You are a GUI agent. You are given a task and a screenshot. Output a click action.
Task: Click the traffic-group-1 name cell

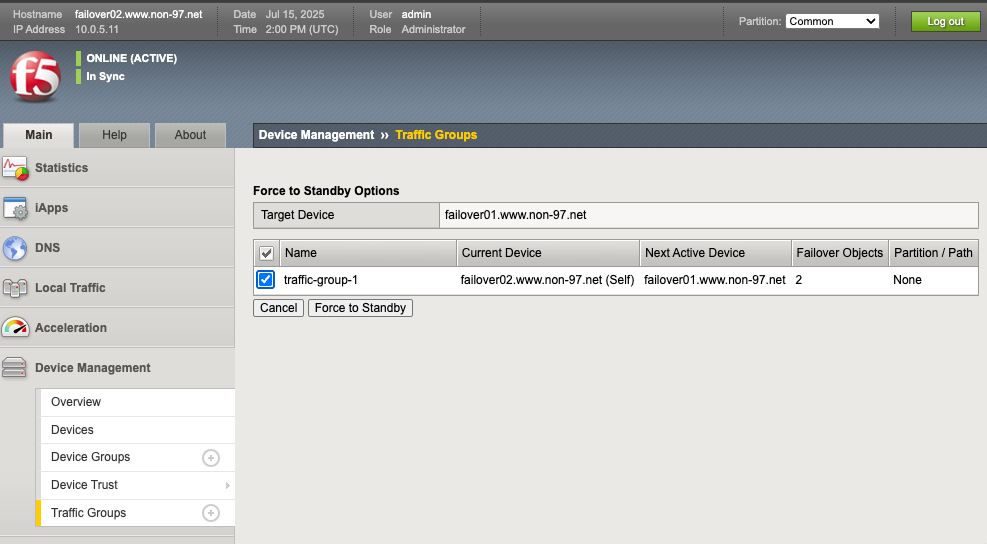pos(320,280)
